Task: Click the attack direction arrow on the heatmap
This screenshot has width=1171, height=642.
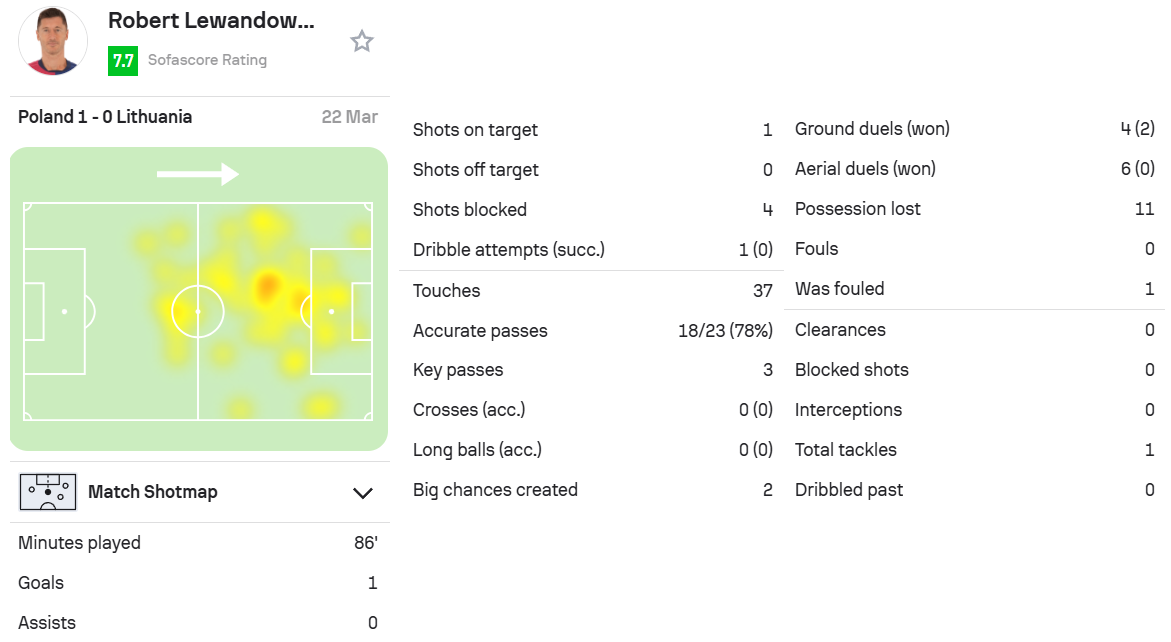Action: click(198, 174)
